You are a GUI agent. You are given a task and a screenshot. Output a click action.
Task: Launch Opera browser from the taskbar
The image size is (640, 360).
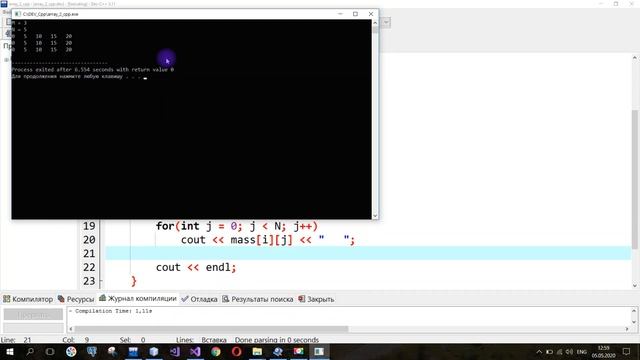point(236,351)
